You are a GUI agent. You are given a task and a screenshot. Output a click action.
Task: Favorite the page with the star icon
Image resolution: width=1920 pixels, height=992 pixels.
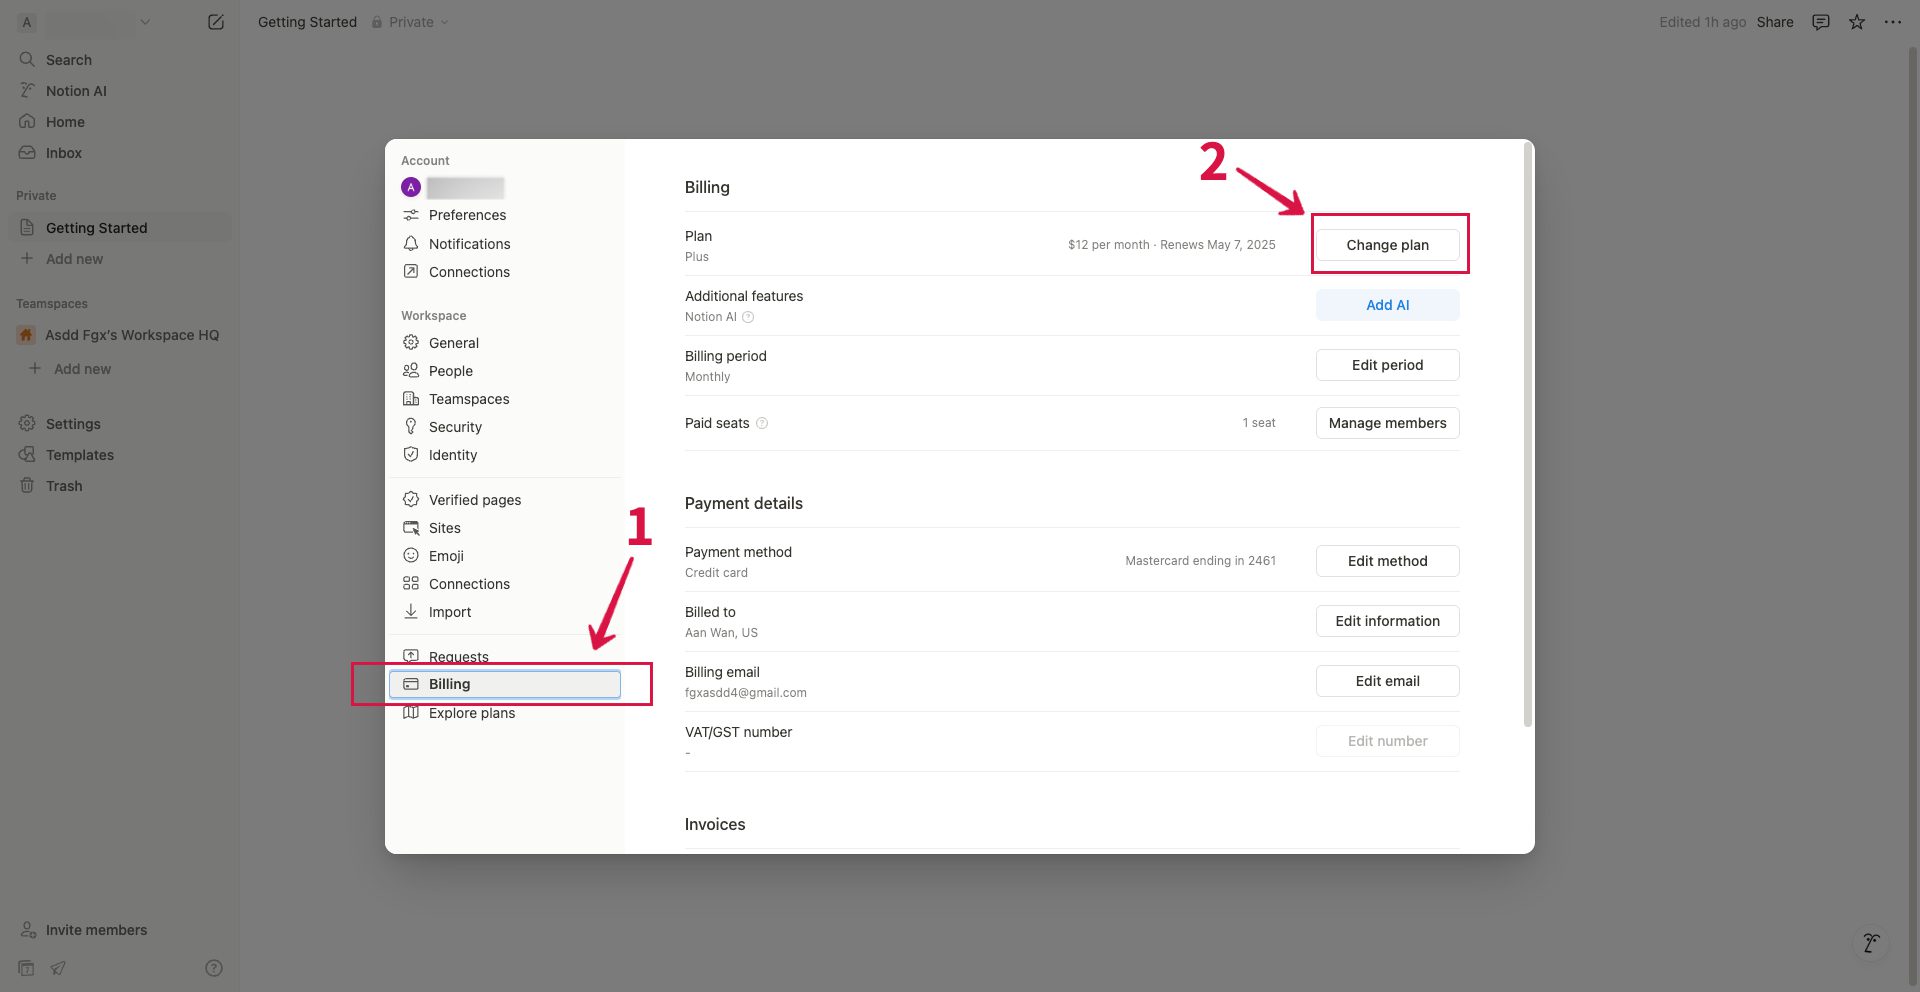pos(1857,22)
